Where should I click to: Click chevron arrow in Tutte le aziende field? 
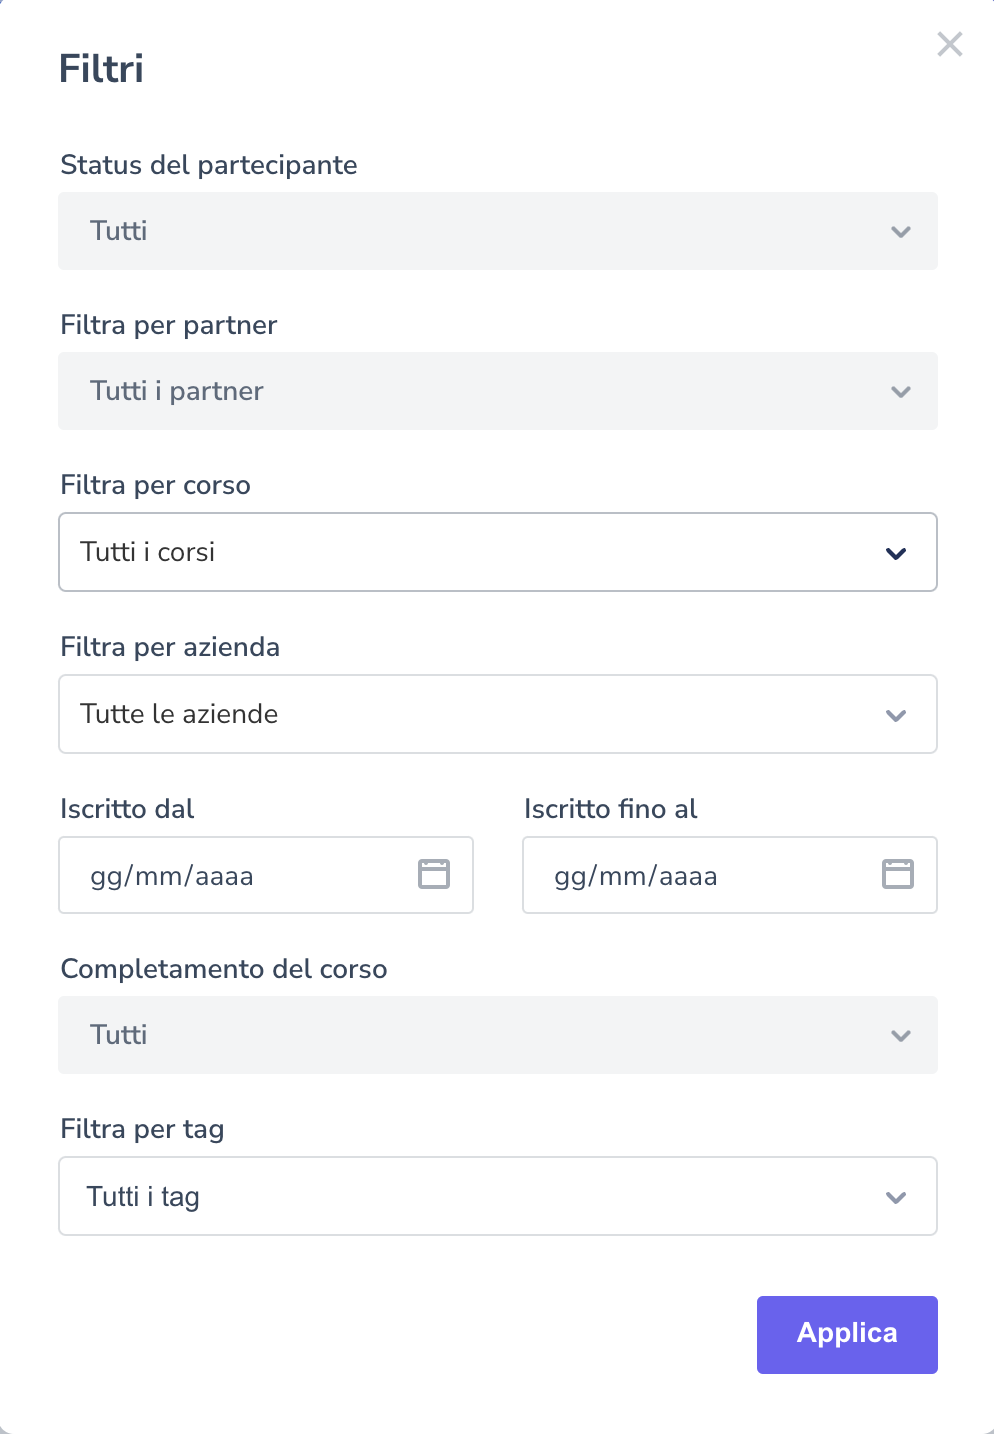(896, 715)
